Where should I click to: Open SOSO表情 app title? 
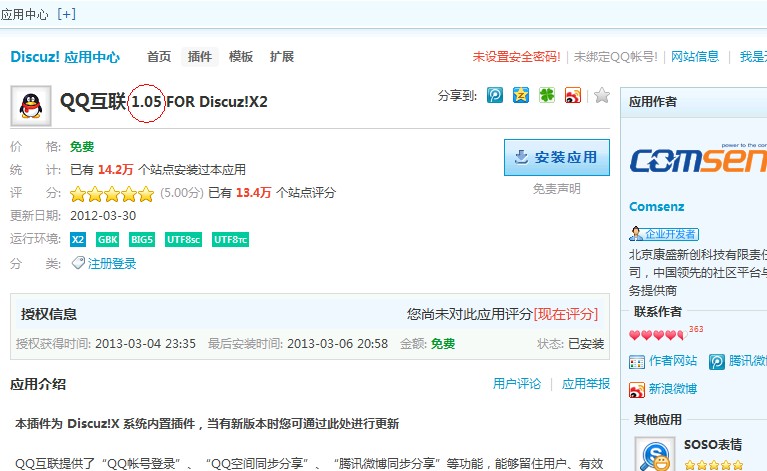713,445
